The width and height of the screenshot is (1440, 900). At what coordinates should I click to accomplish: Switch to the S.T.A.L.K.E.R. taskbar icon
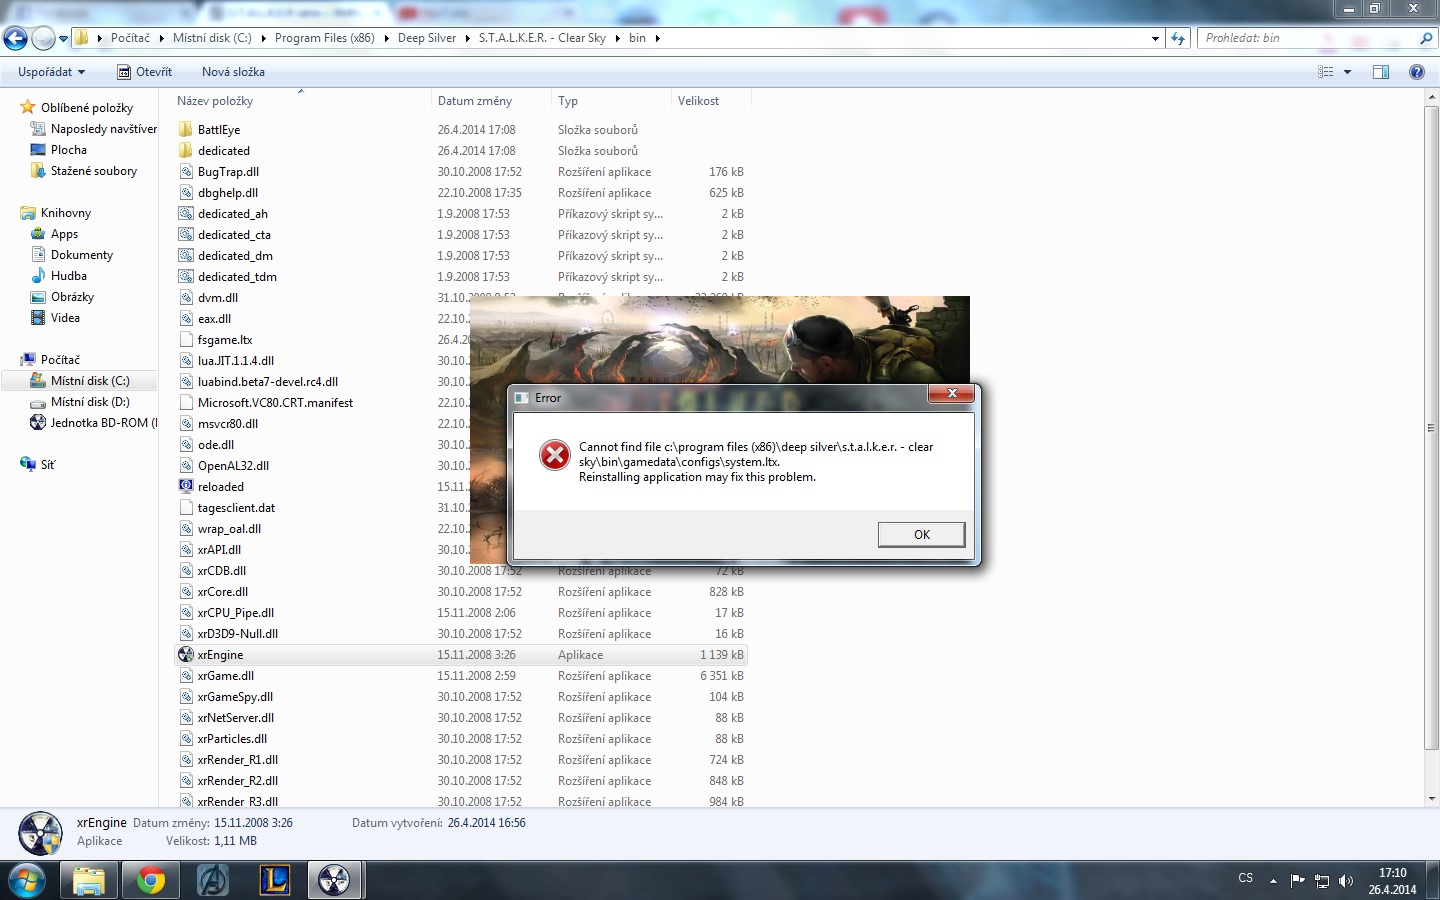(x=335, y=880)
